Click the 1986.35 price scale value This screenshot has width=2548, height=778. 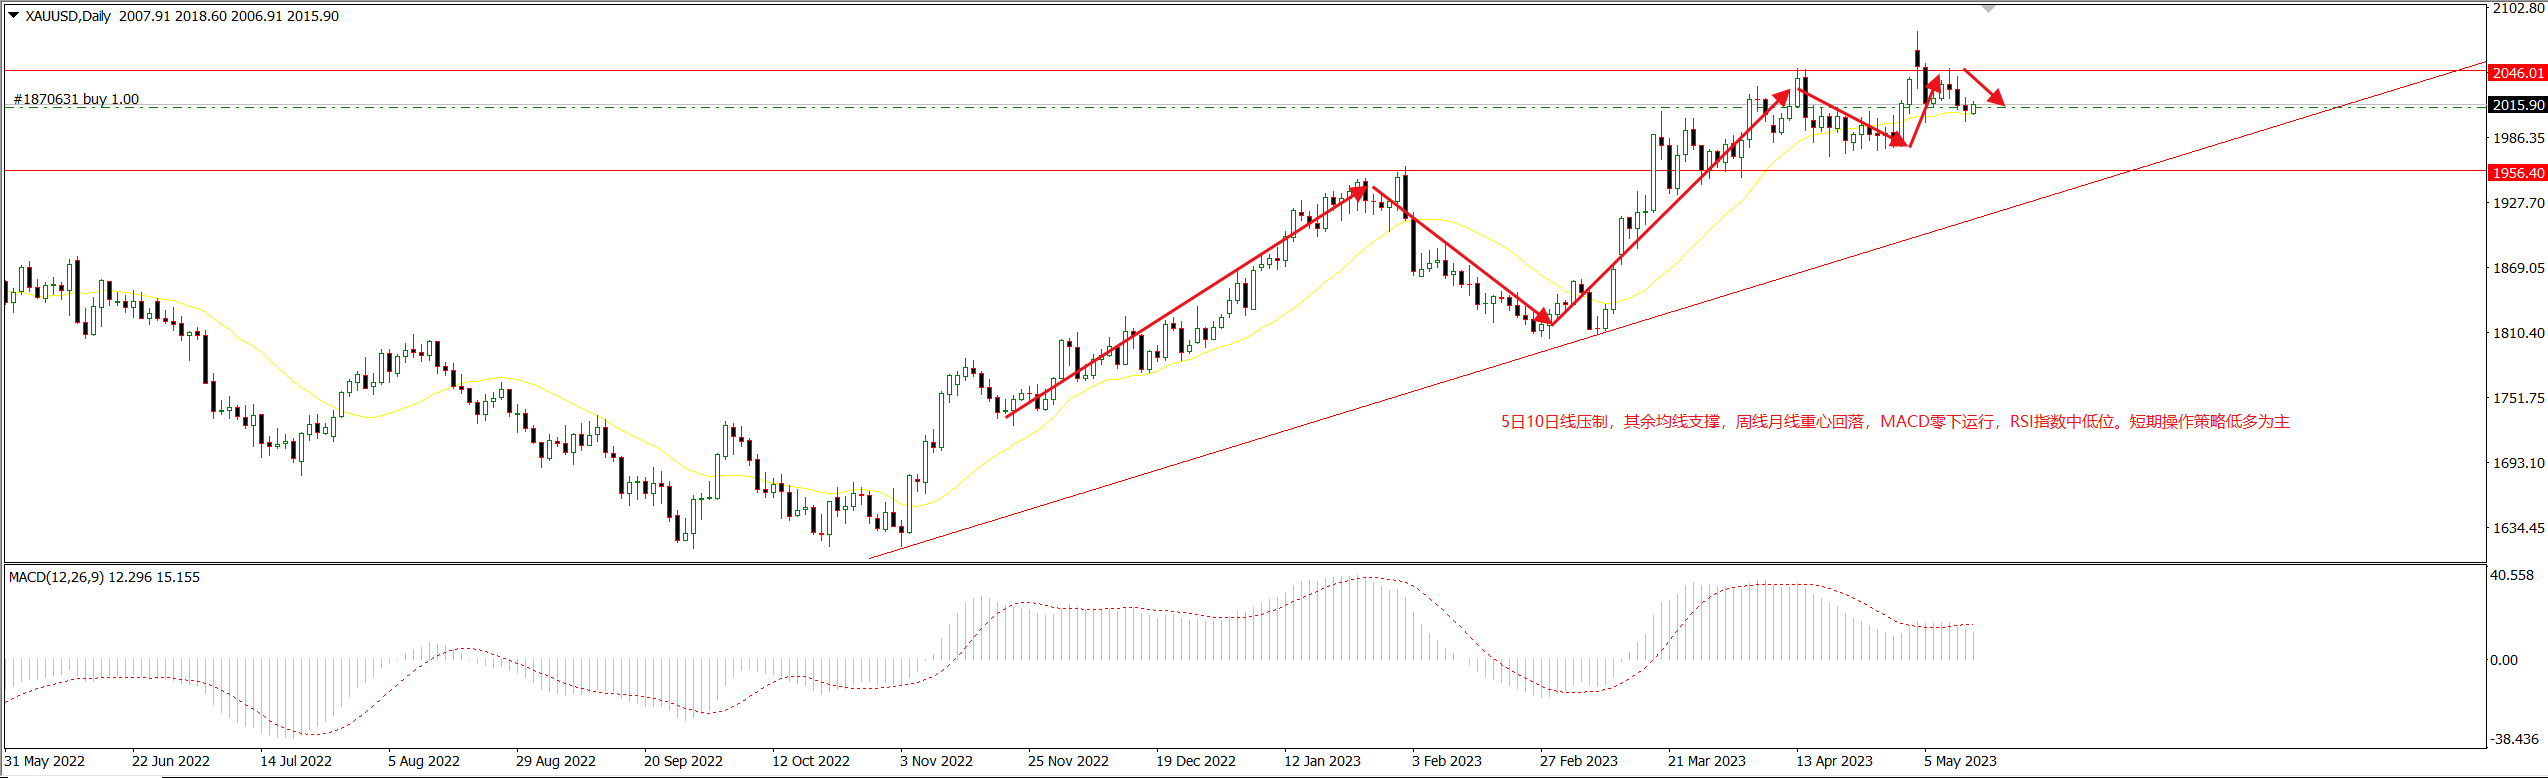point(2519,138)
